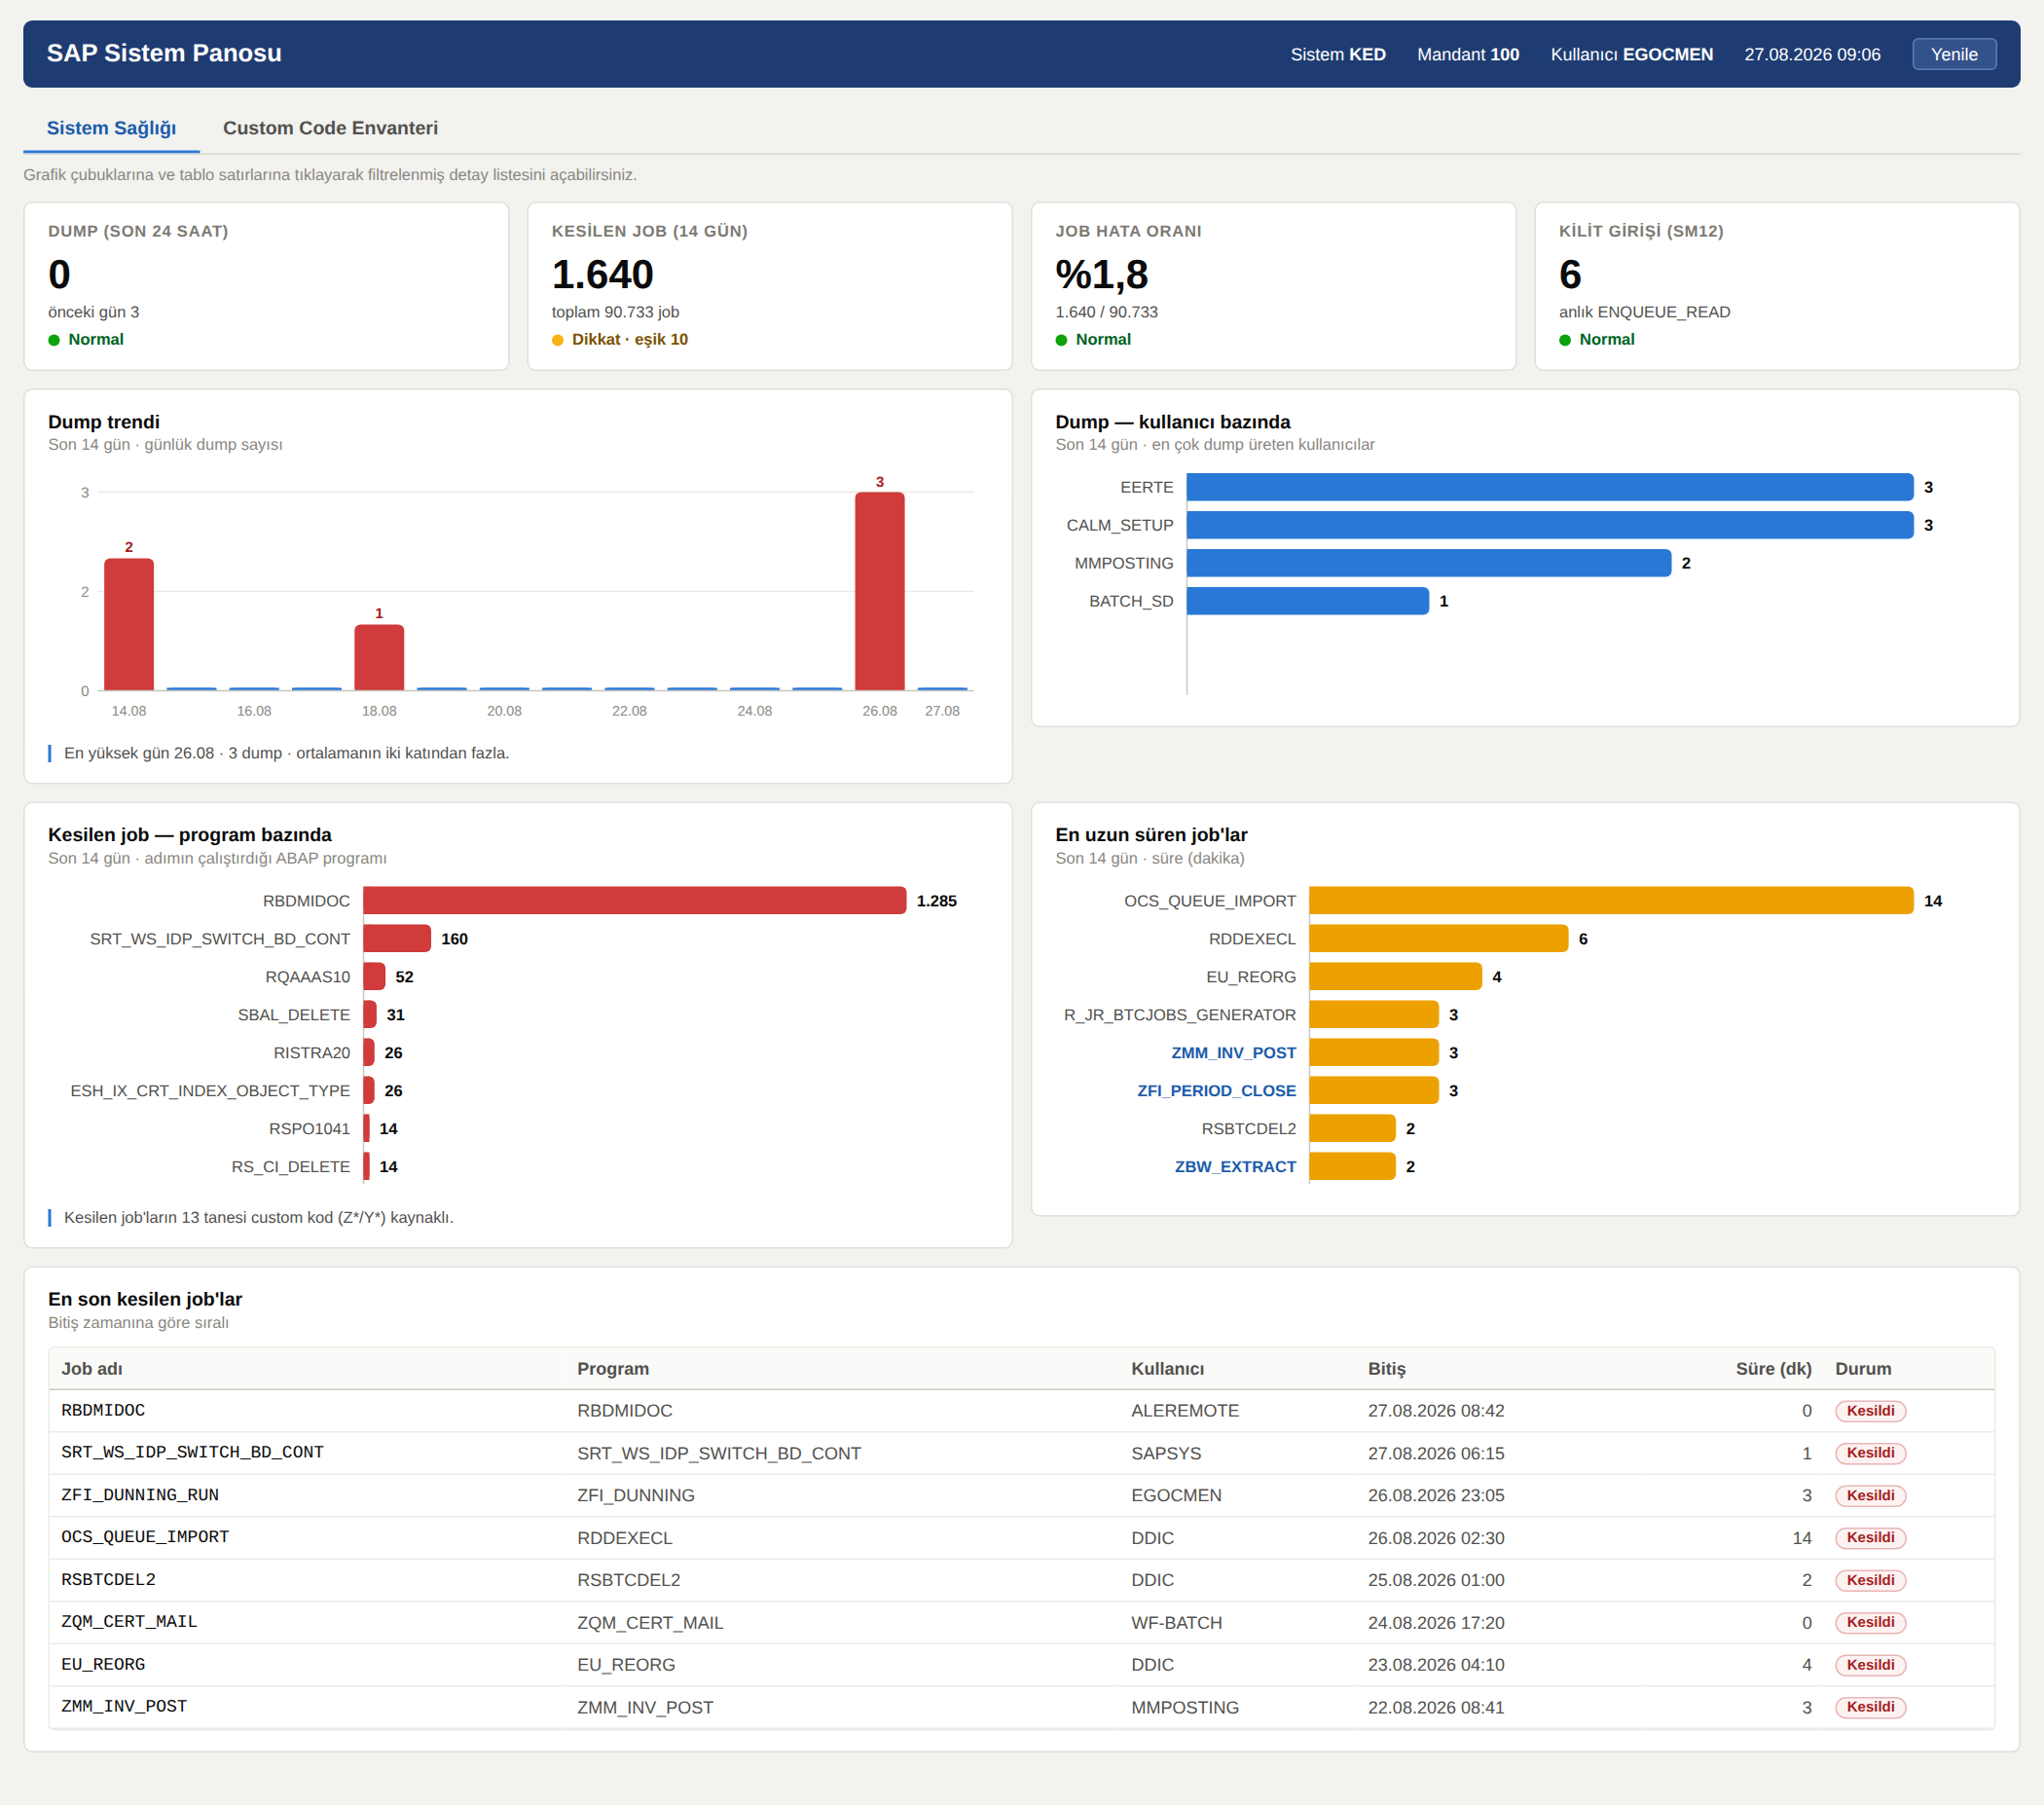The image size is (2044, 1805).
Task: Click the 14.08 dump trend bar
Action: (x=129, y=624)
